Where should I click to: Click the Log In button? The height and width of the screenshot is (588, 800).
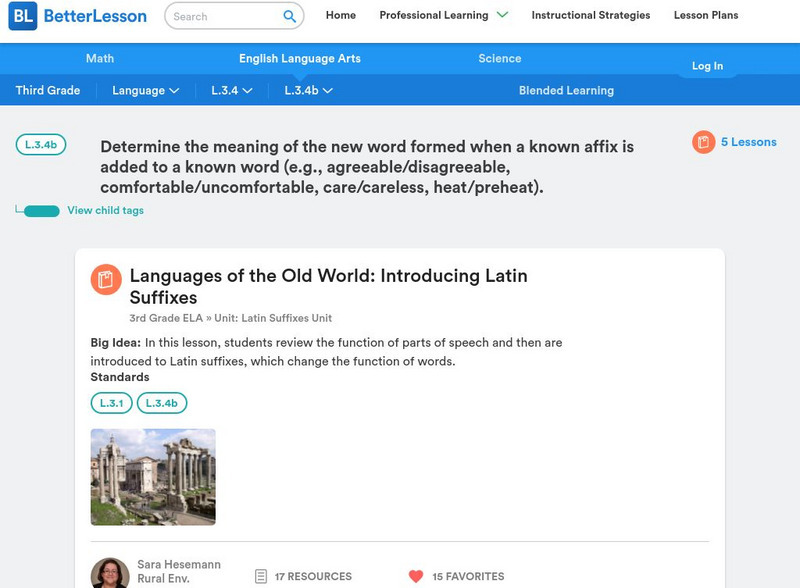[x=707, y=66]
